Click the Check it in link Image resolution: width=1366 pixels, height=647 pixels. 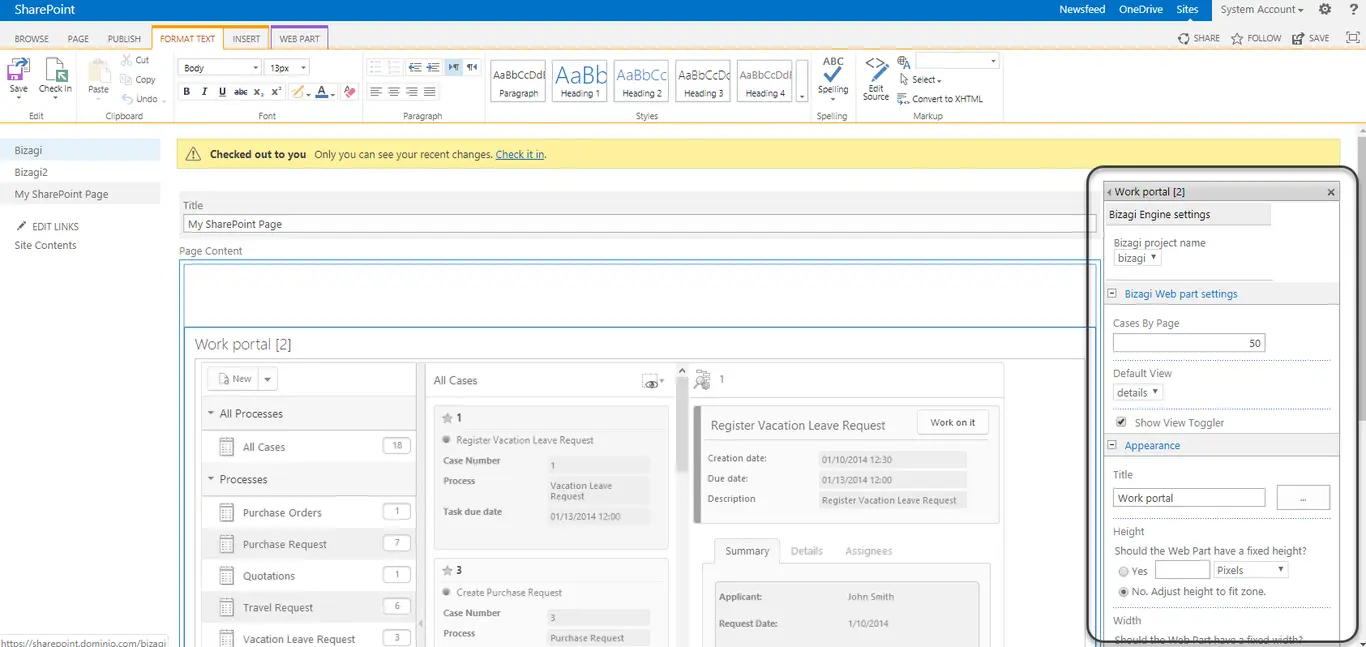[520, 155]
